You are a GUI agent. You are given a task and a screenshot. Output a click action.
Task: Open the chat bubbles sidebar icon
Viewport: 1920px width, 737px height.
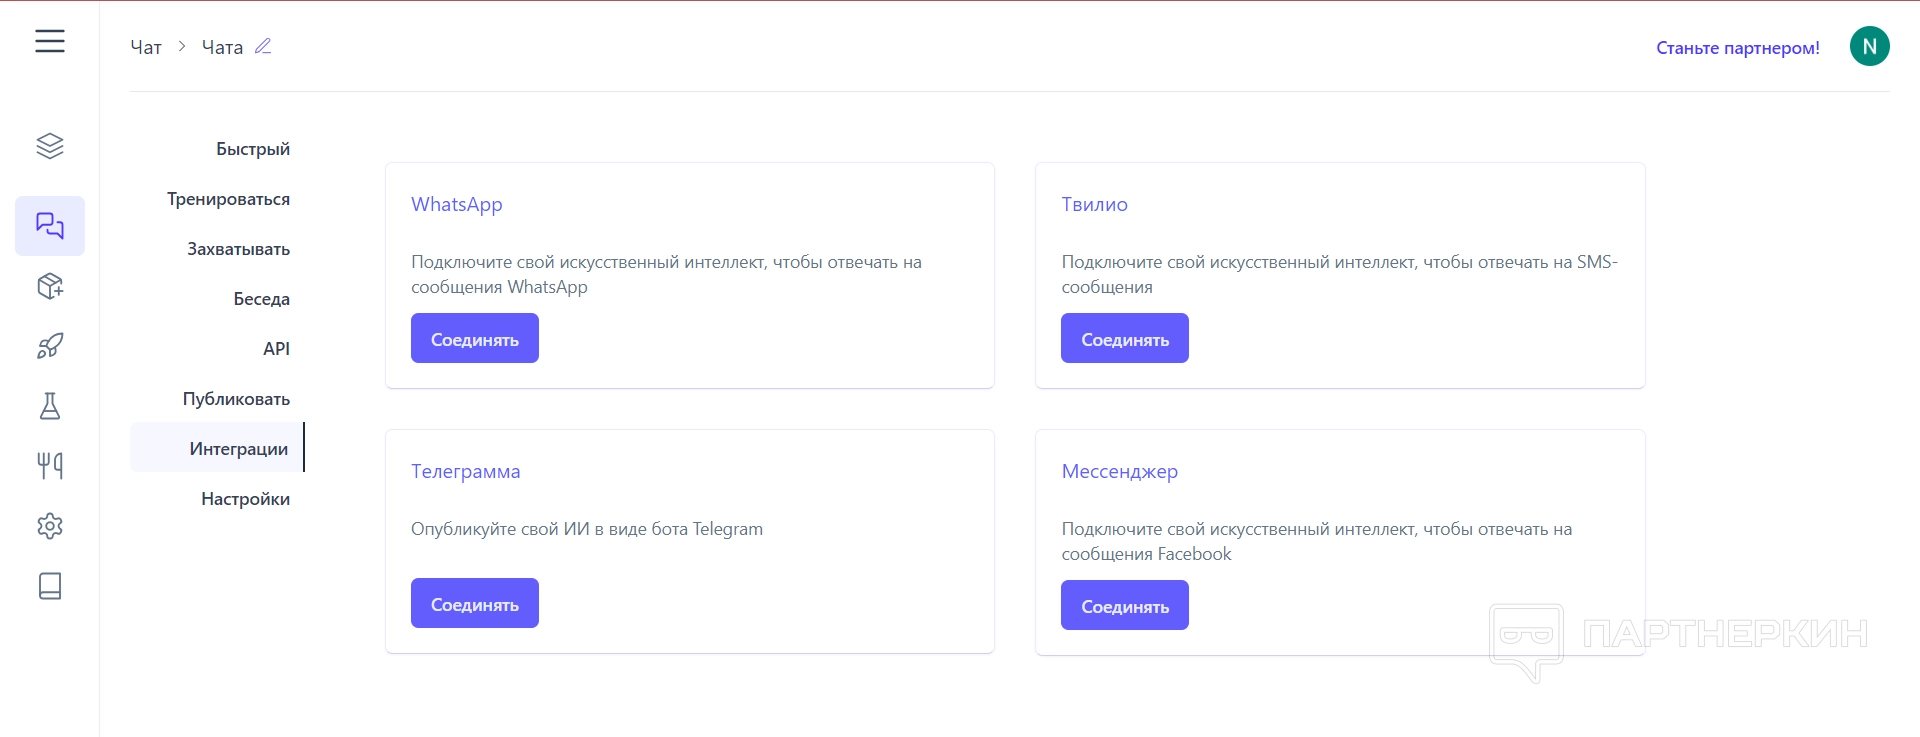click(50, 226)
